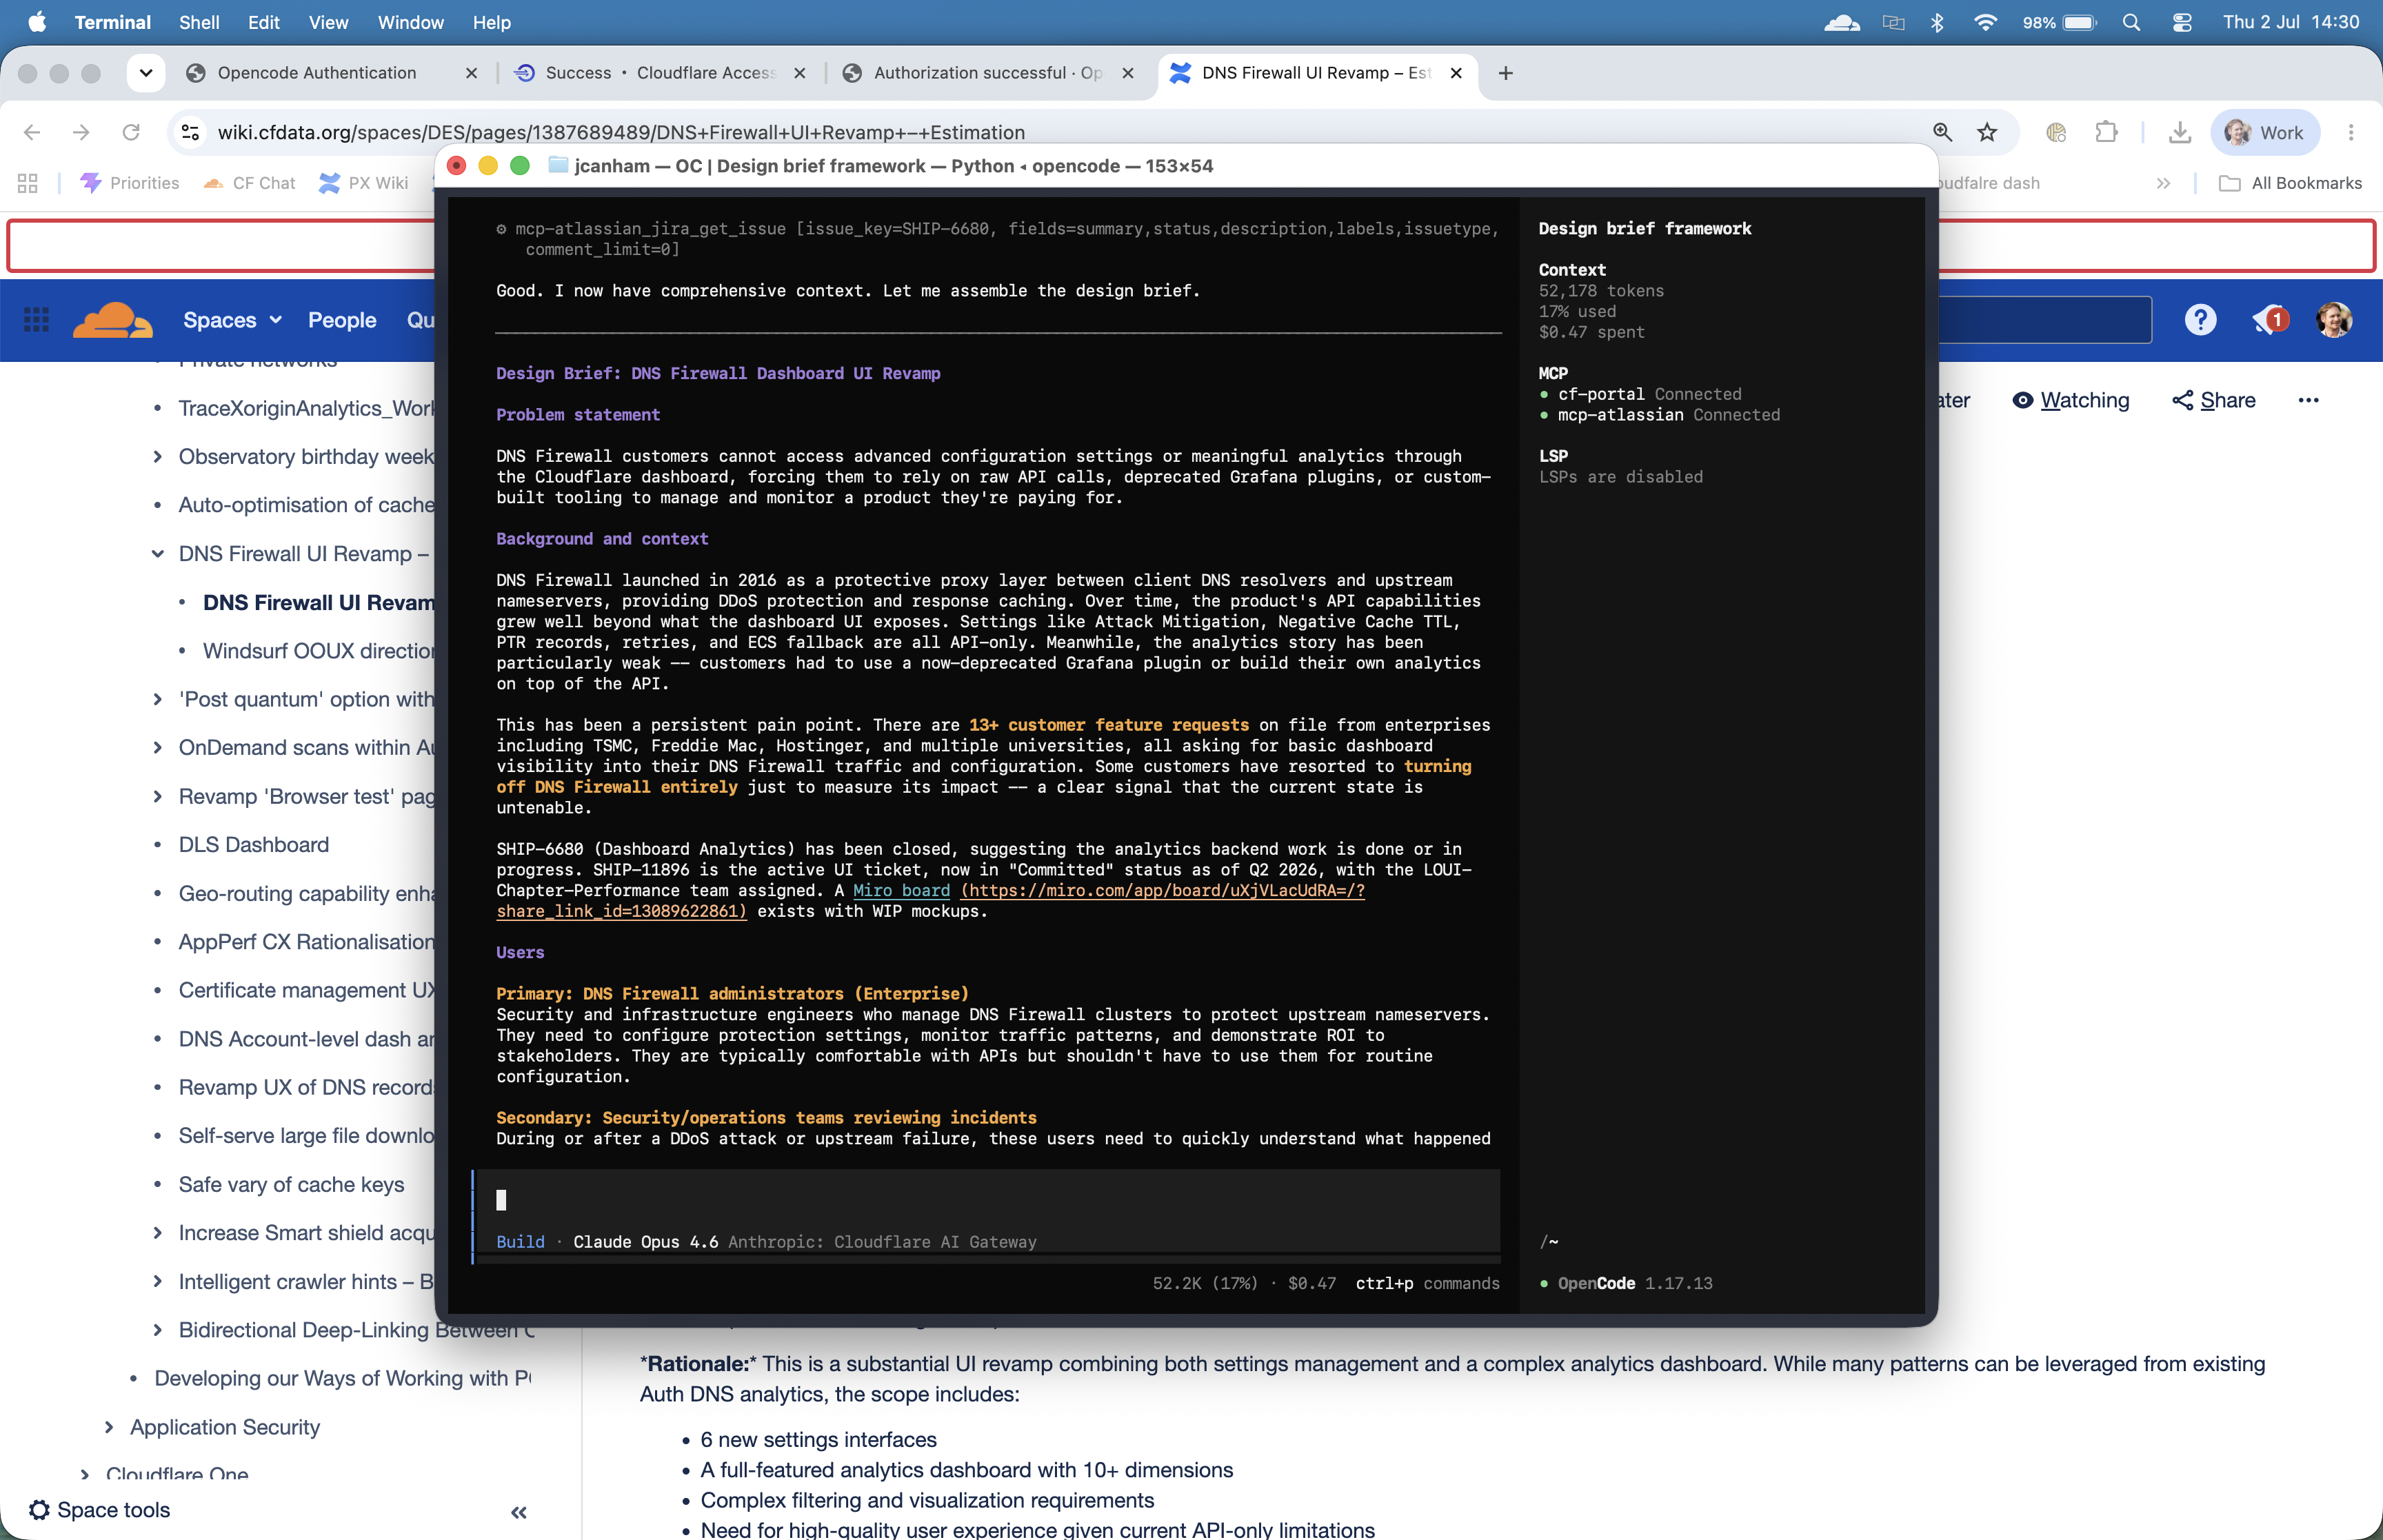The height and width of the screenshot is (1540, 2383).
Task: Expand the 'Post quantum' option tree item
Action: (158, 700)
